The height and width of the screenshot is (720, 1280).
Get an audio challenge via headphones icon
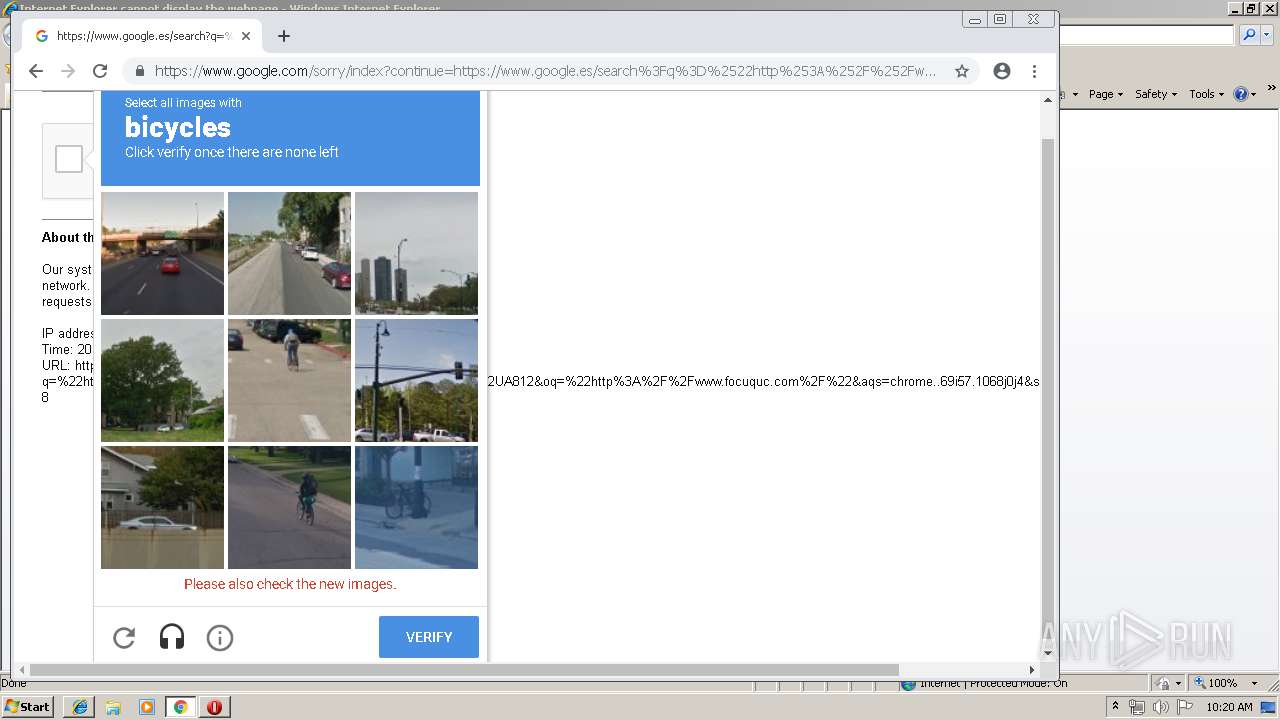click(172, 637)
